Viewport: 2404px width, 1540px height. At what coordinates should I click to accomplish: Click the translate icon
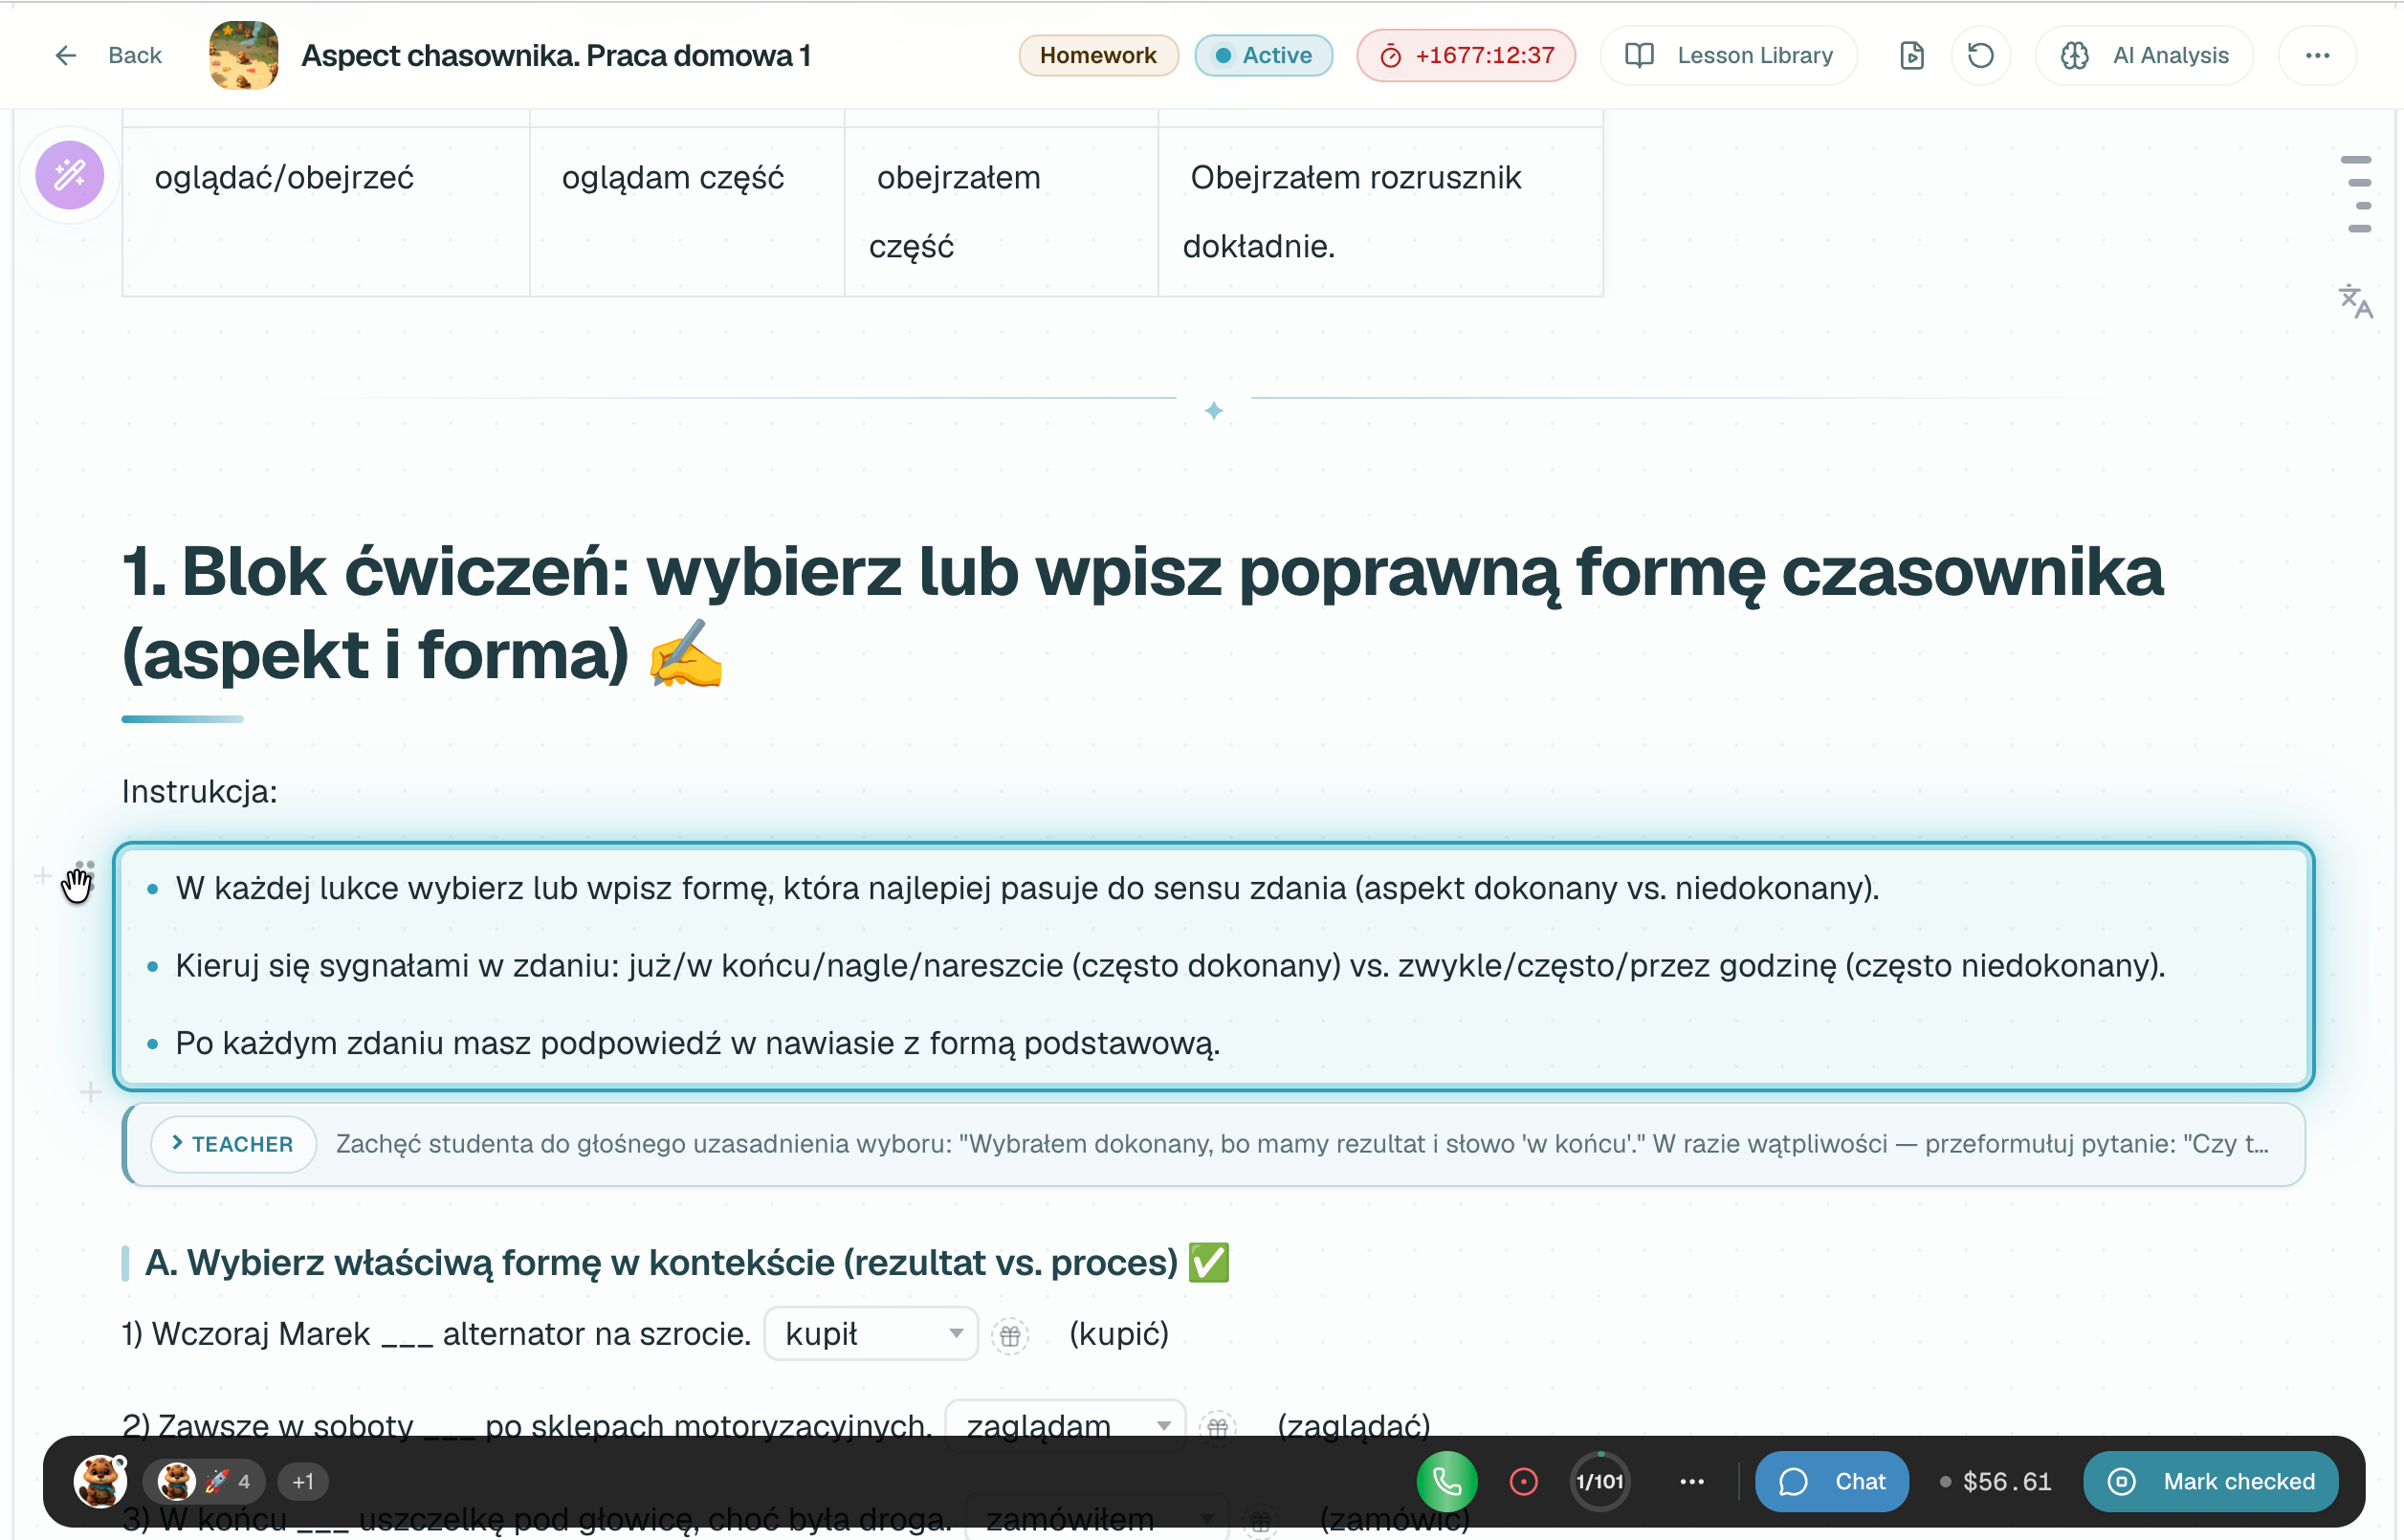click(x=2356, y=300)
